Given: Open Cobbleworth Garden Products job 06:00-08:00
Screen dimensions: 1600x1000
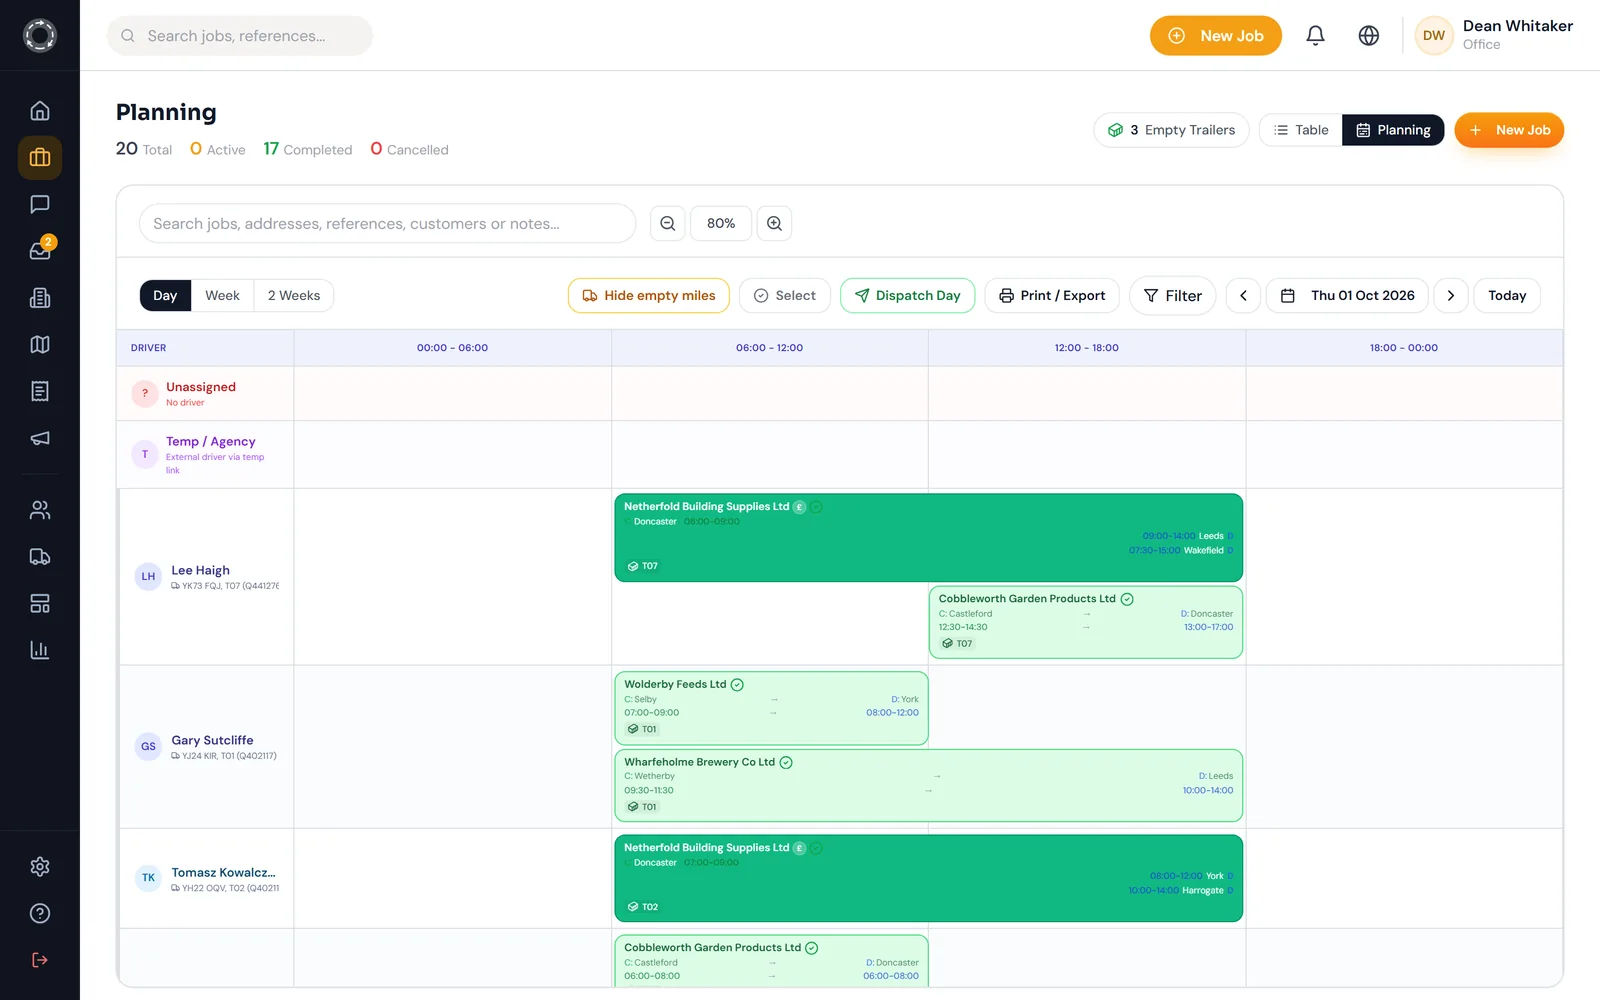Looking at the screenshot, I should [x=771, y=961].
